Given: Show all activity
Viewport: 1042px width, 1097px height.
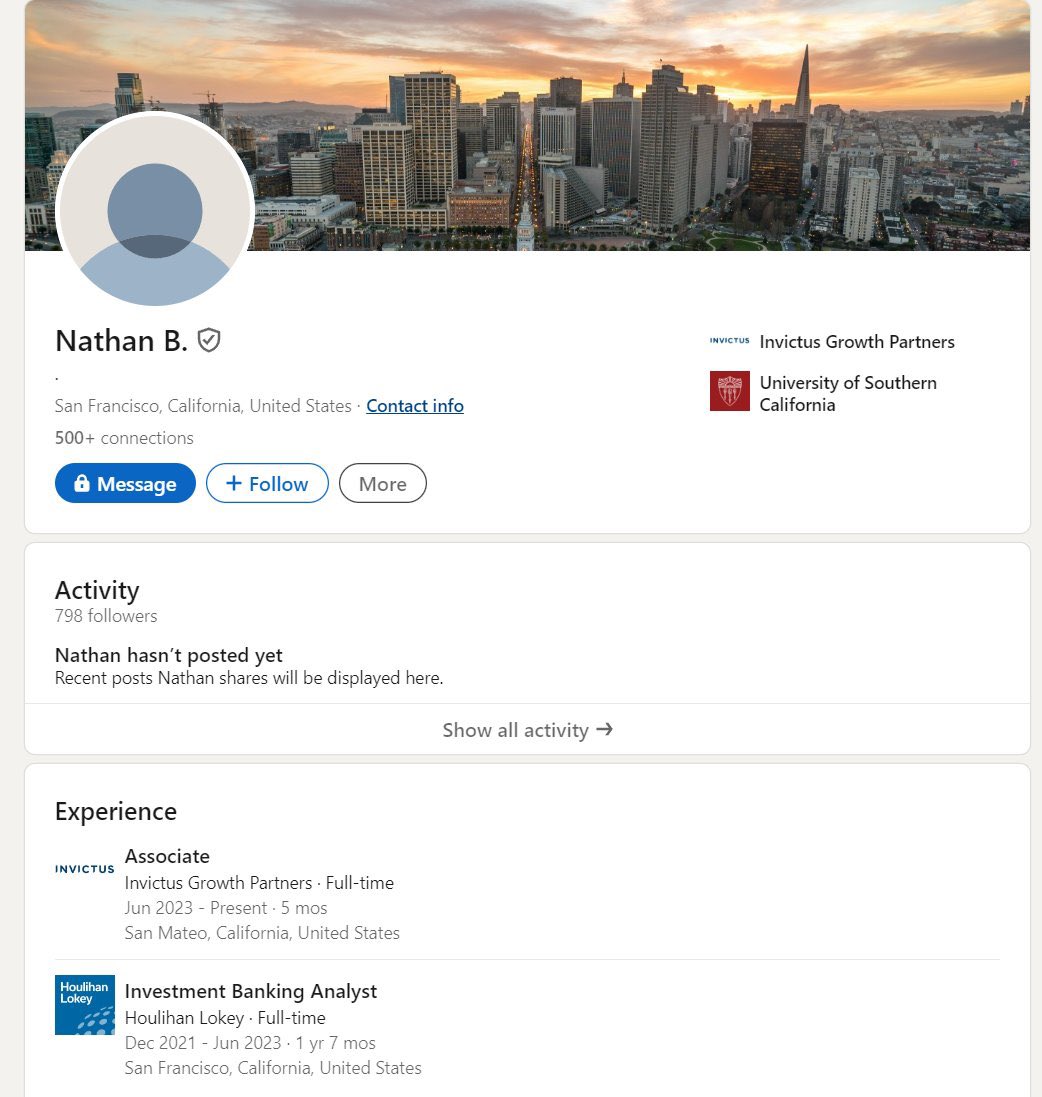Looking at the screenshot, I should (x=527, y=730).
